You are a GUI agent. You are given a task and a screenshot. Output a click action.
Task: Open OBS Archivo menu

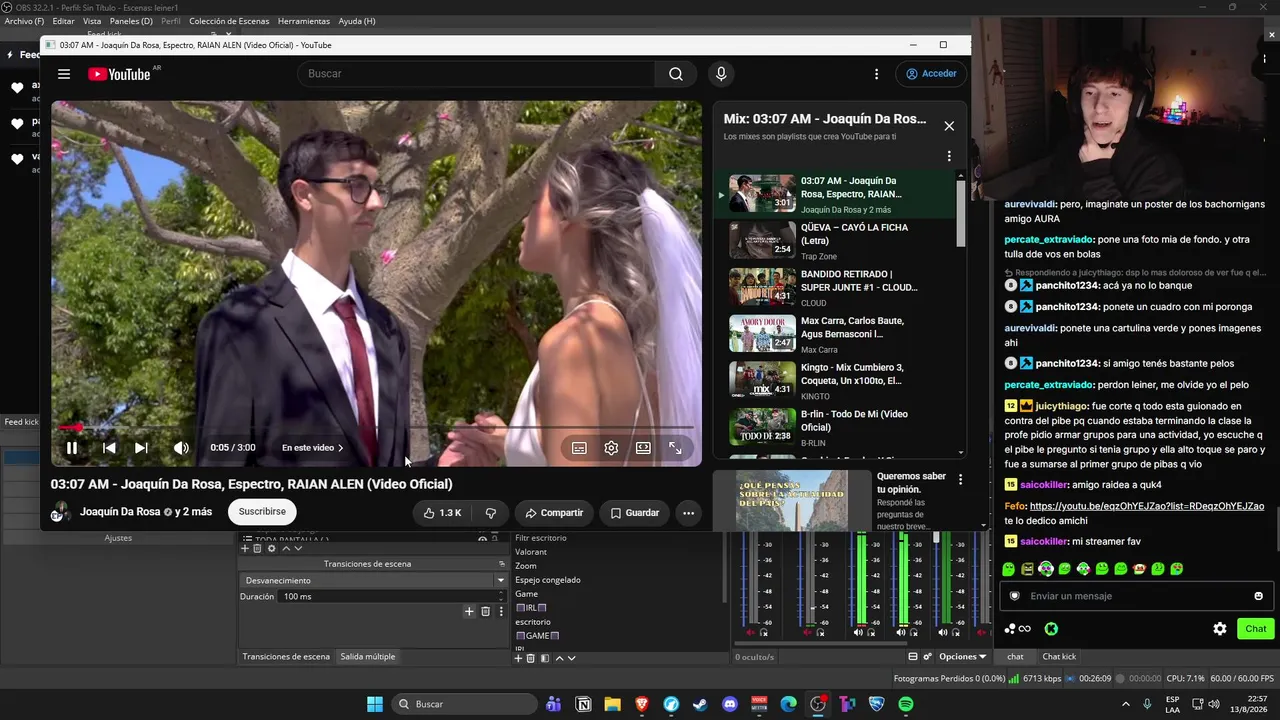[x=25, y=21]
